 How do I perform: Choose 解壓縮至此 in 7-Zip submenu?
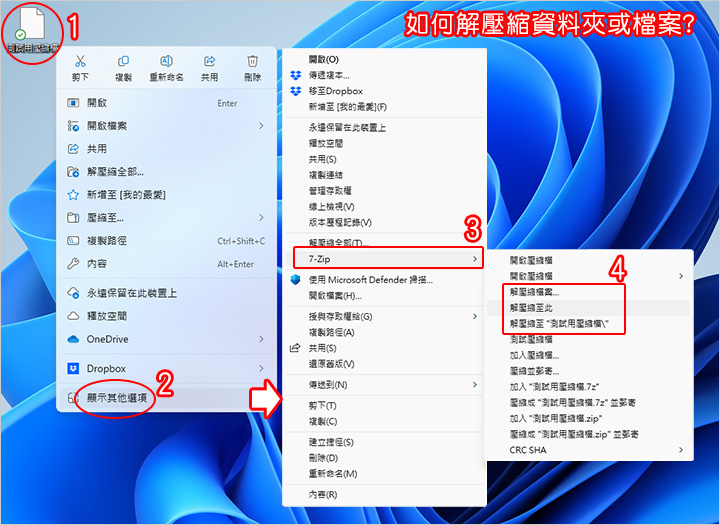coord(531,308)
